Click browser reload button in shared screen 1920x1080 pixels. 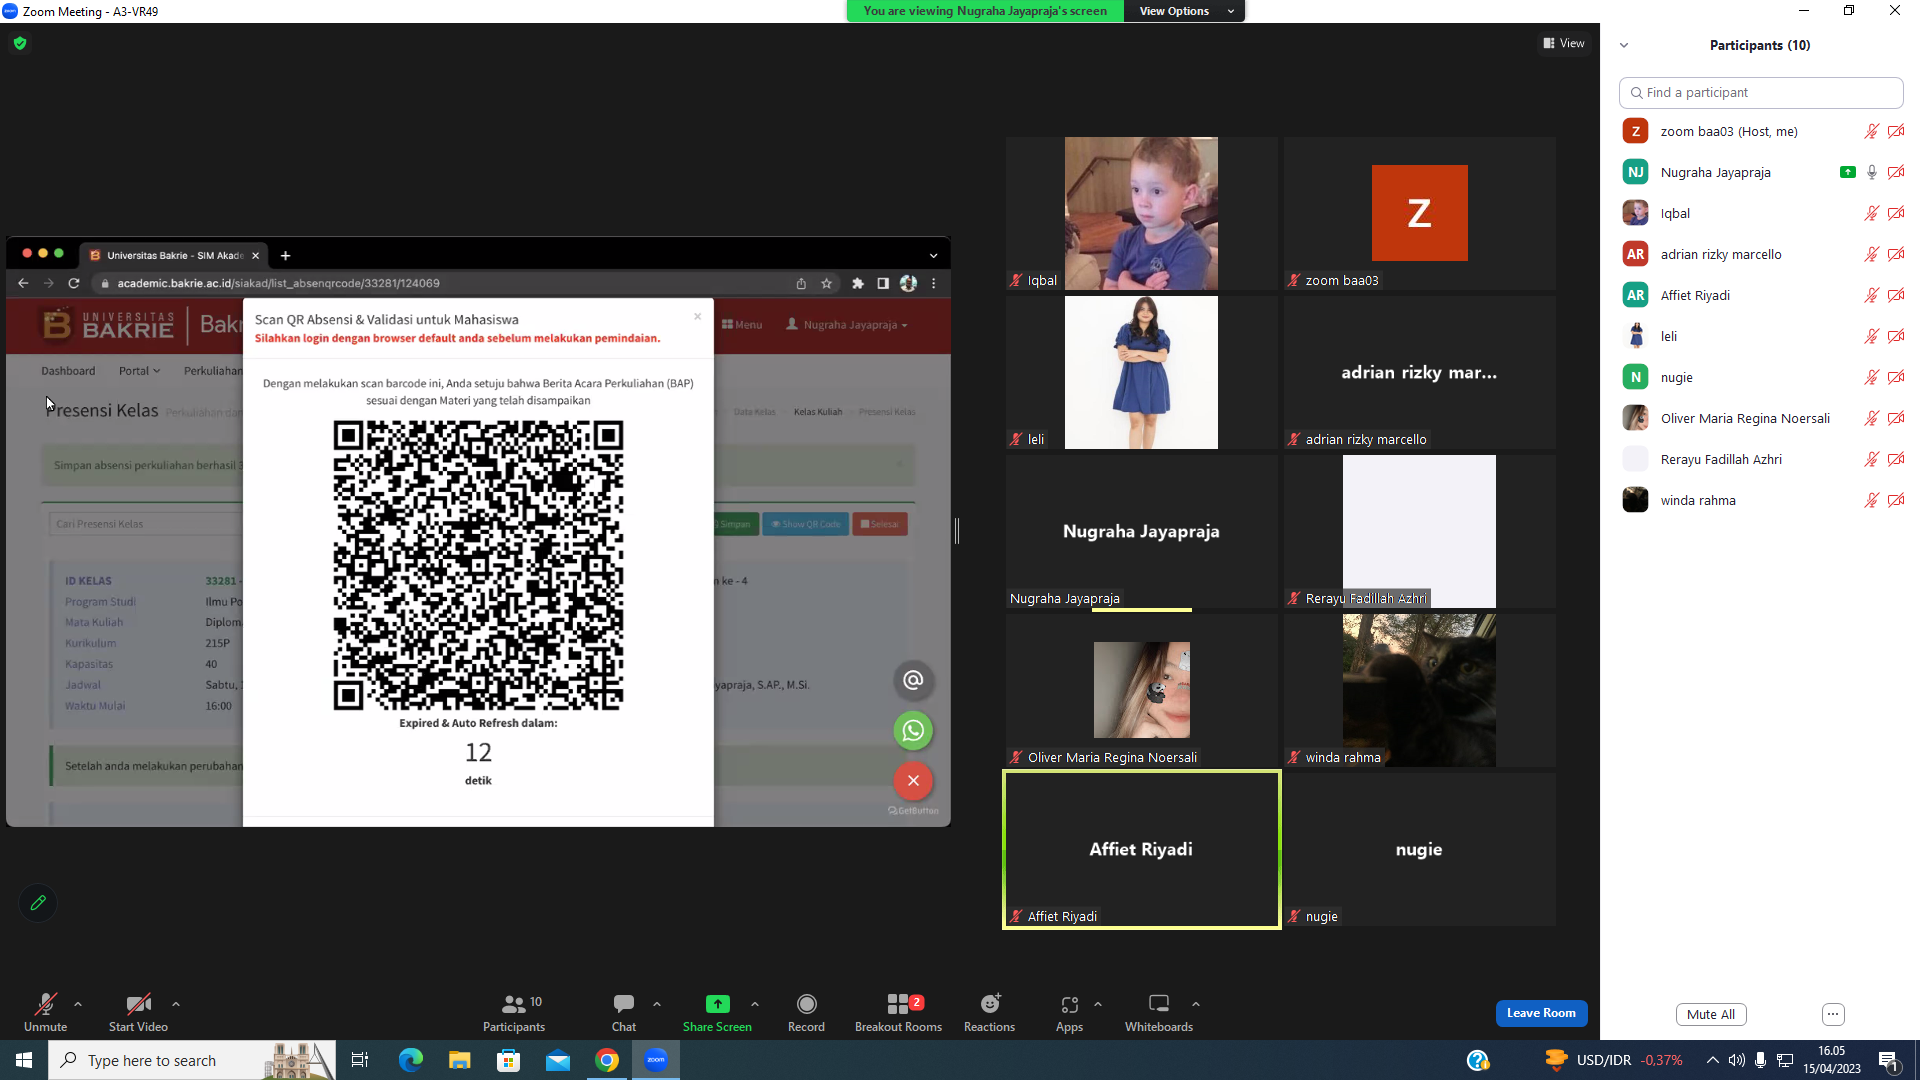(74, 283)
